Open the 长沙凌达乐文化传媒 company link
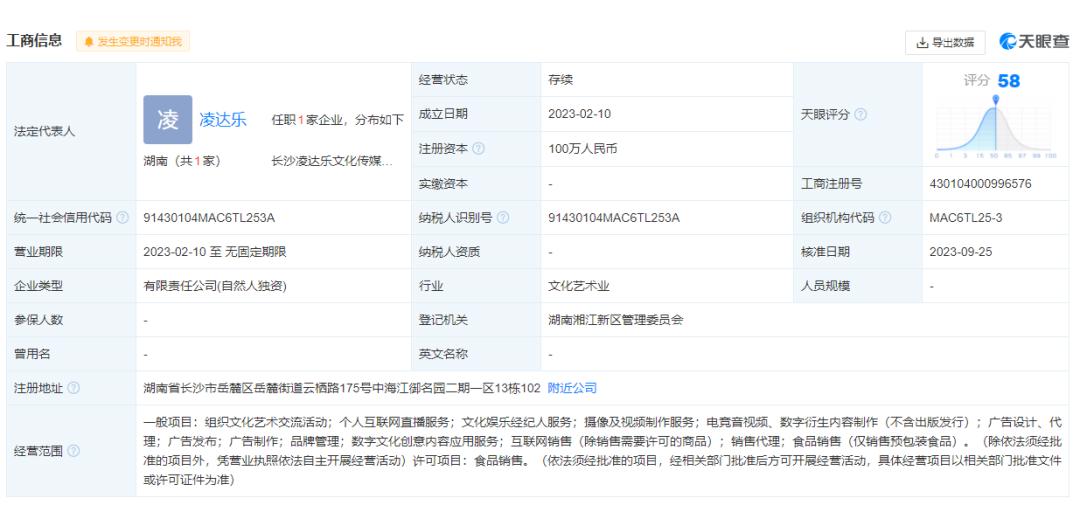The height and width of the screenshot is (505, 1080). click(332, 161)
